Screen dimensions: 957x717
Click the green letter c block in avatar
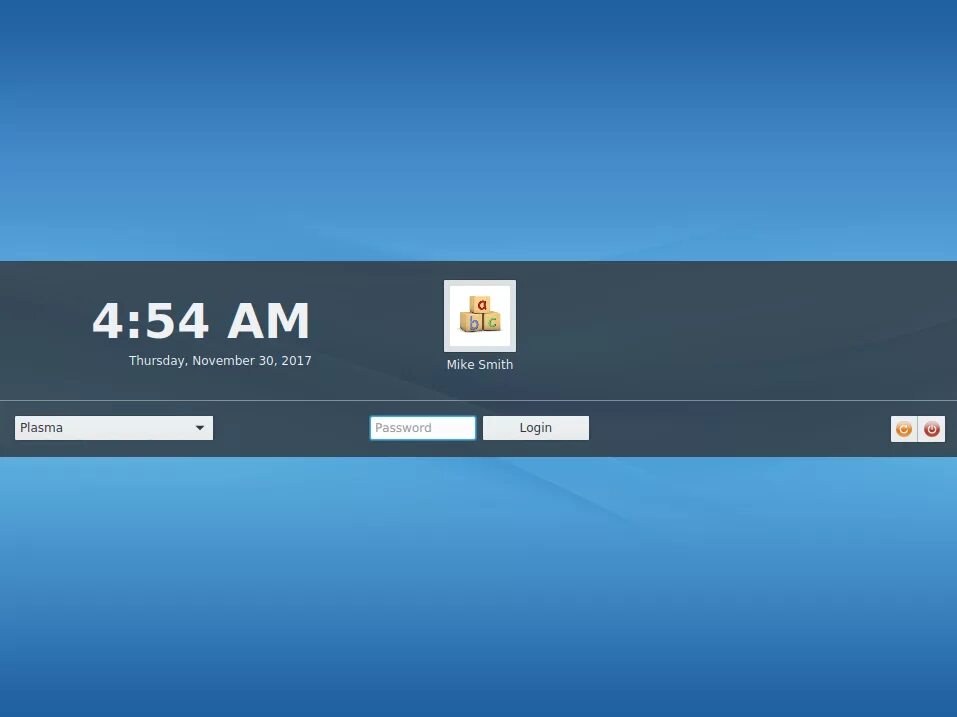[x=492, y=321]
